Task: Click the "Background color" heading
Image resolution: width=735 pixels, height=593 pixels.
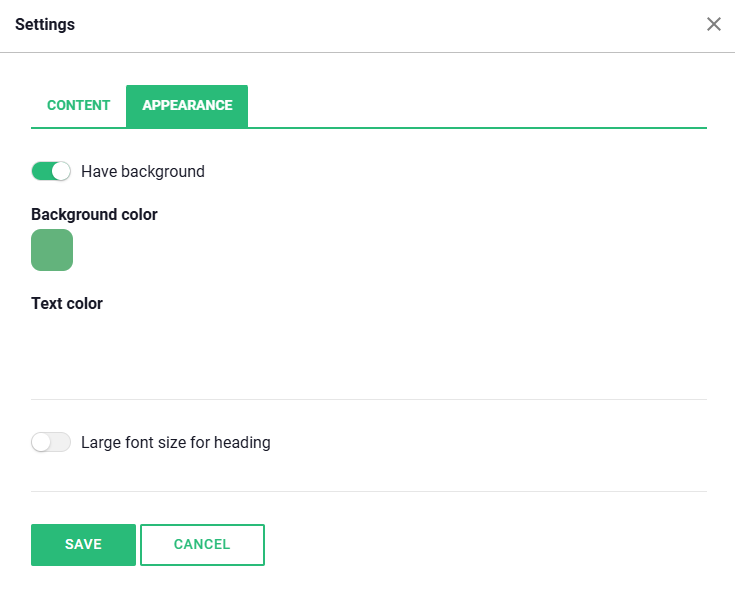Action: click(94, 214)
